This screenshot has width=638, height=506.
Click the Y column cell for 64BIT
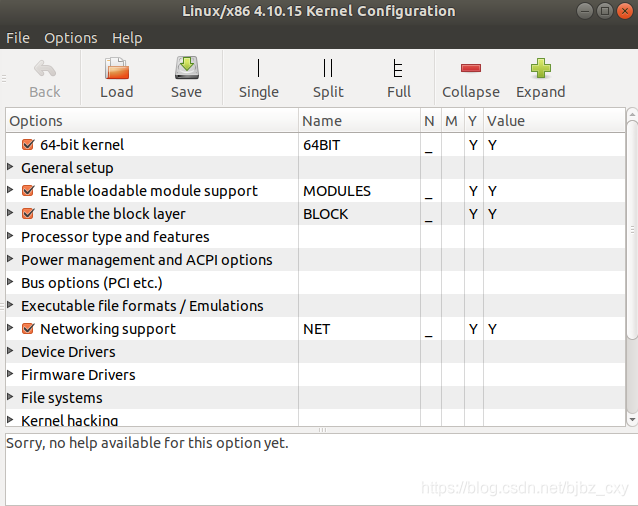pyautogui.click(x=474, y=145)
